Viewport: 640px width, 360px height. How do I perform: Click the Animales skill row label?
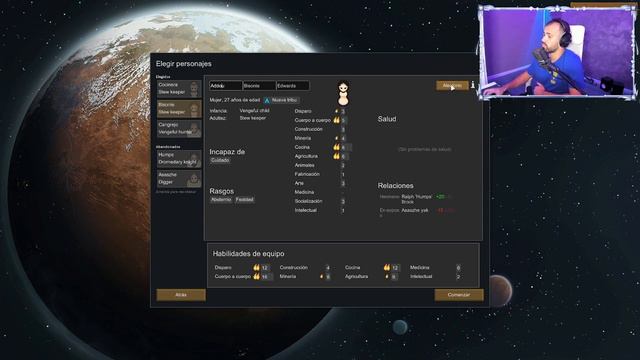coord(304,165)
